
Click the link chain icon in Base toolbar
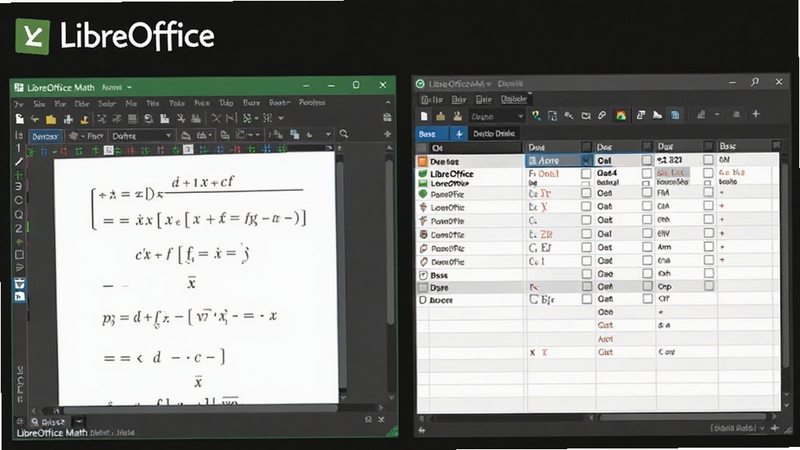pos(603,116)
